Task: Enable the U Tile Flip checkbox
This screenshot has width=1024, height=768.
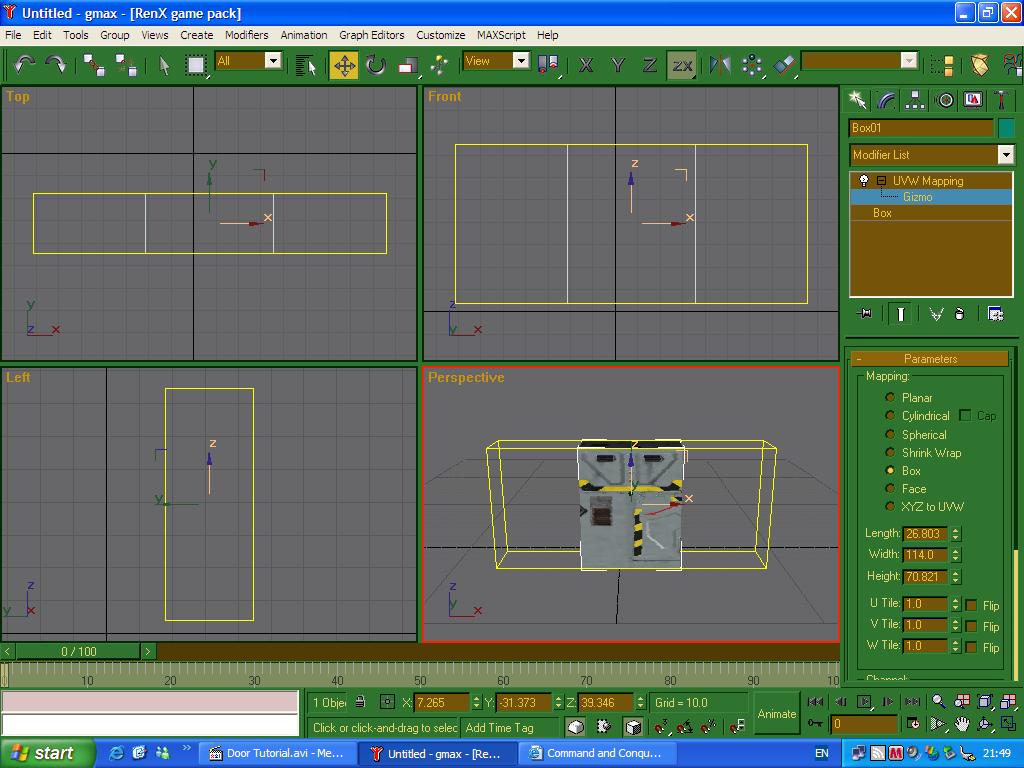Action: click(x=971, y=605)
